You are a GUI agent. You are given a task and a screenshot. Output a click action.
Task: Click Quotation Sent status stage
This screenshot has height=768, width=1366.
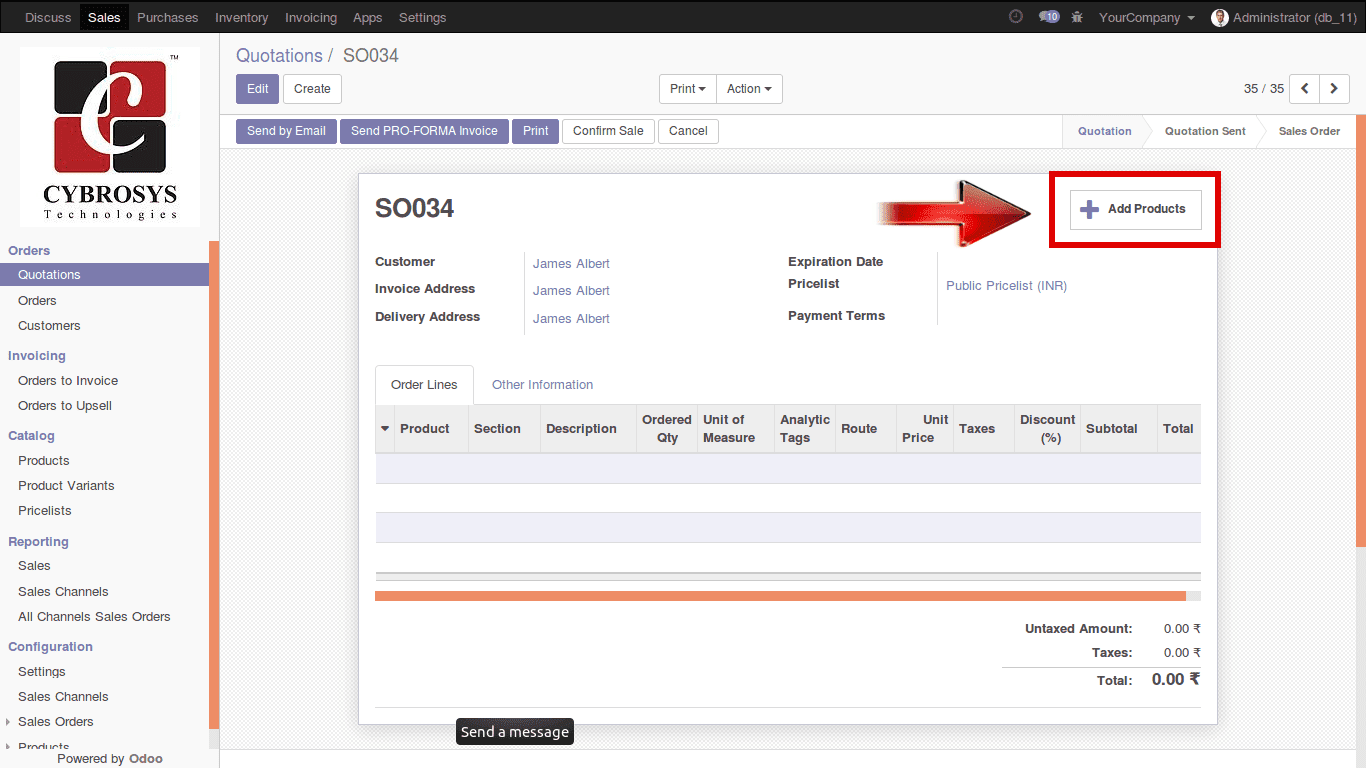tap(1205, 131)
